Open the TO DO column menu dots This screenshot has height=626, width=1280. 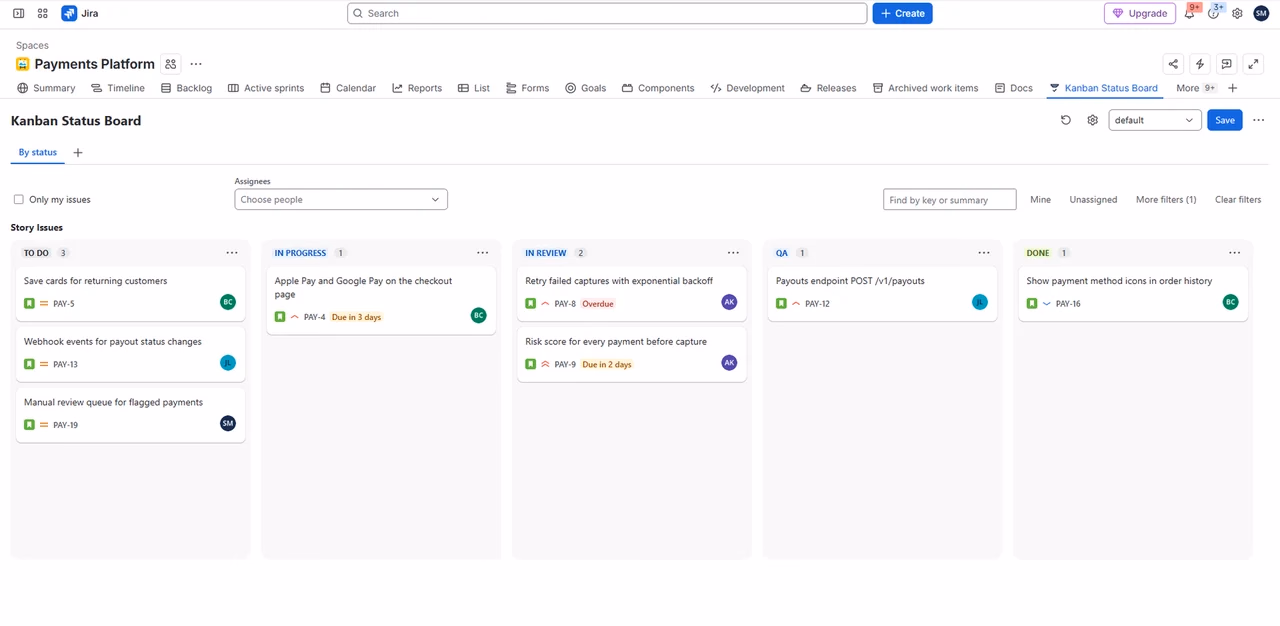pos(232,253)
